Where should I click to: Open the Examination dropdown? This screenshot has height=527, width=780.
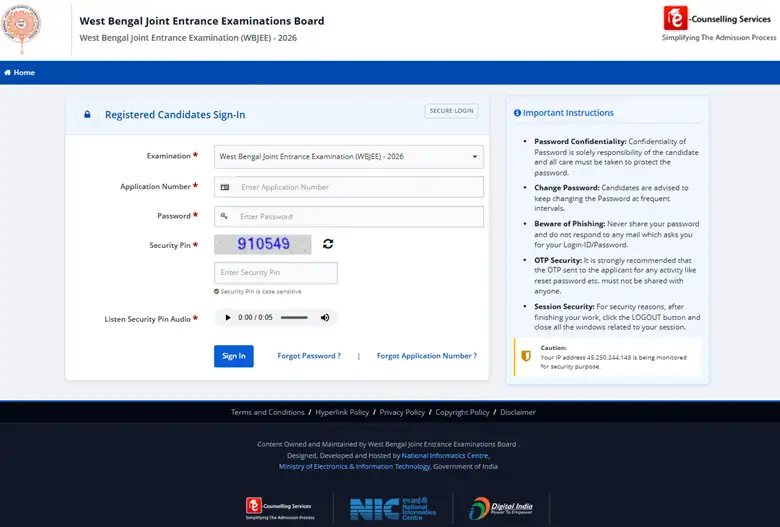pos(349,157)
